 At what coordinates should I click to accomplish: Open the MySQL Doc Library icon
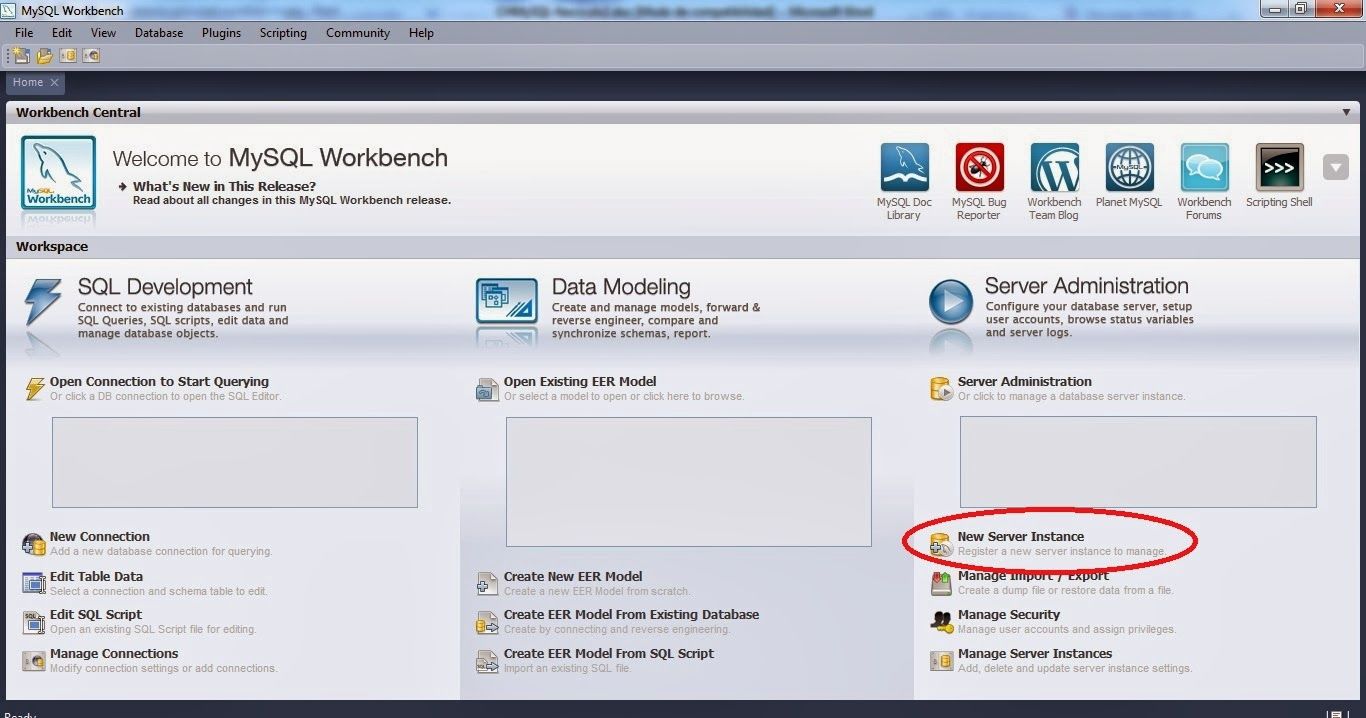(x=904, y=168)
